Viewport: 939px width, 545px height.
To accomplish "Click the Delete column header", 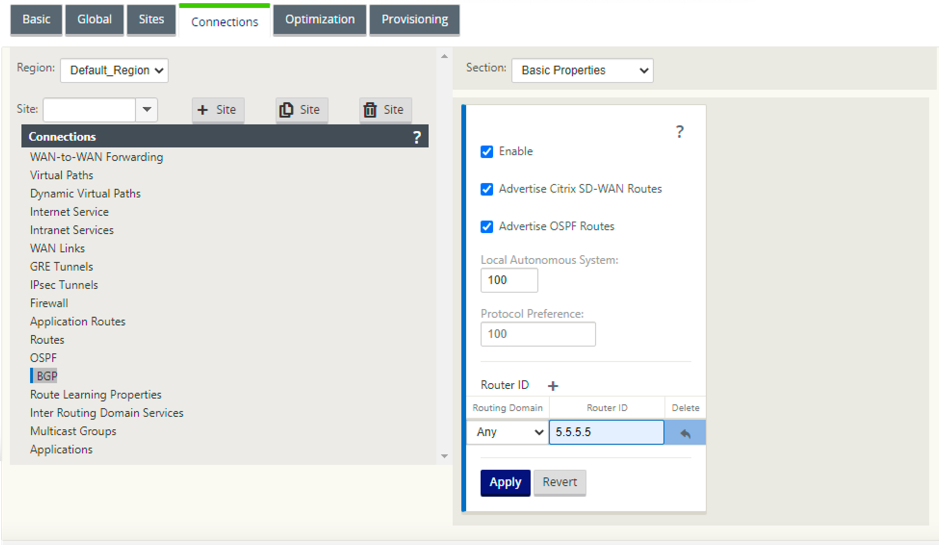I will [686, 408].
